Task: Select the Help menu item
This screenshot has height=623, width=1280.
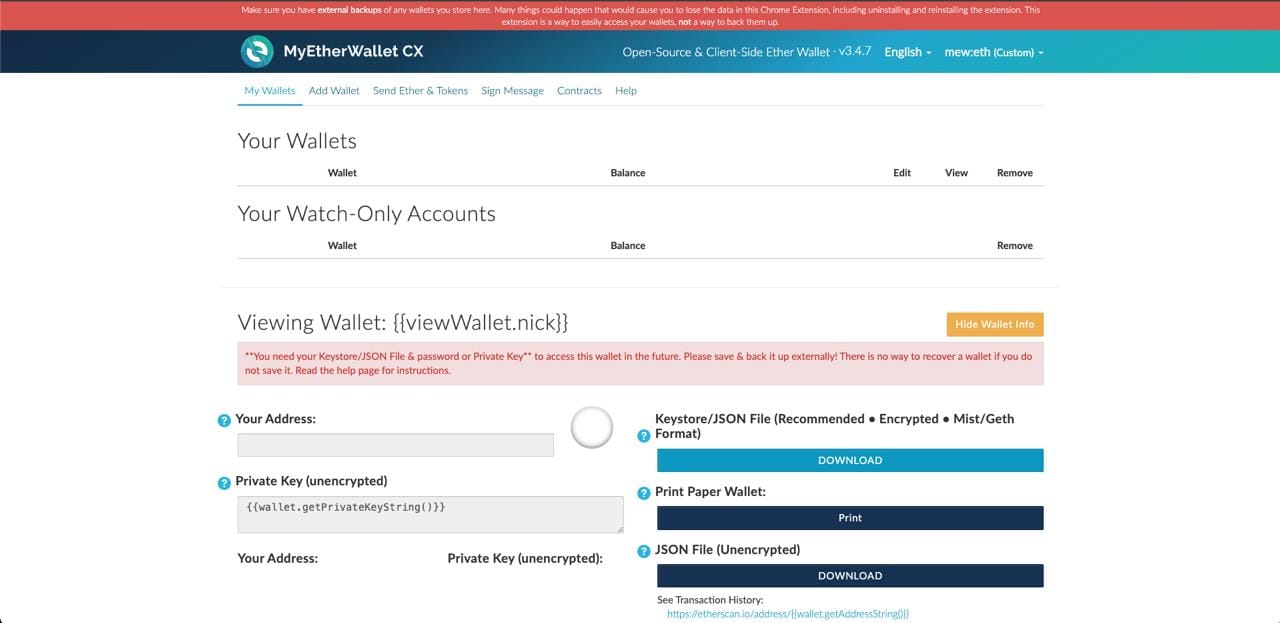Action: tap(626, 90)
